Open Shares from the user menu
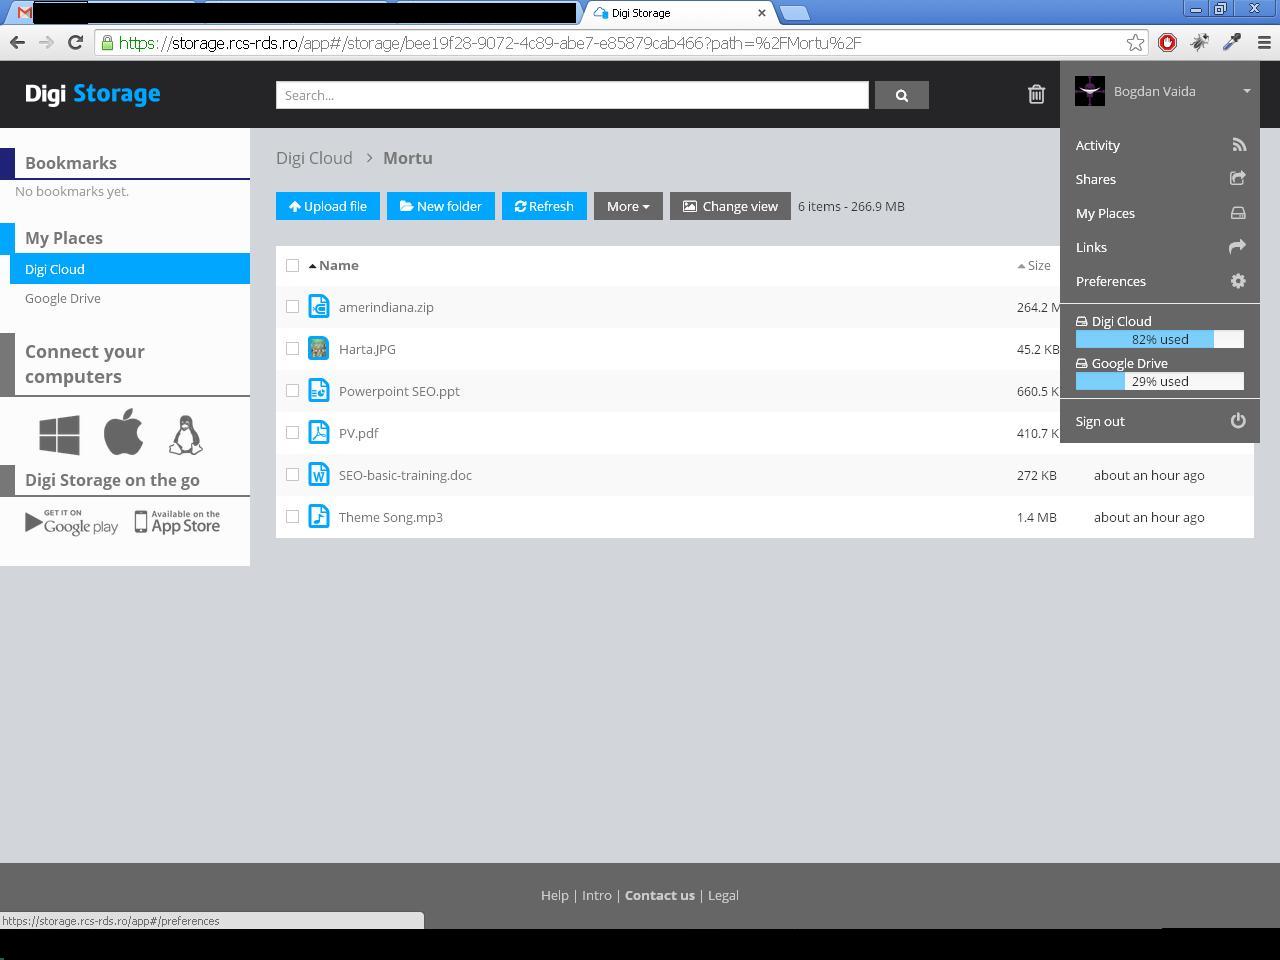Viewport: 1280px width, 960px height. [1096, 179]
